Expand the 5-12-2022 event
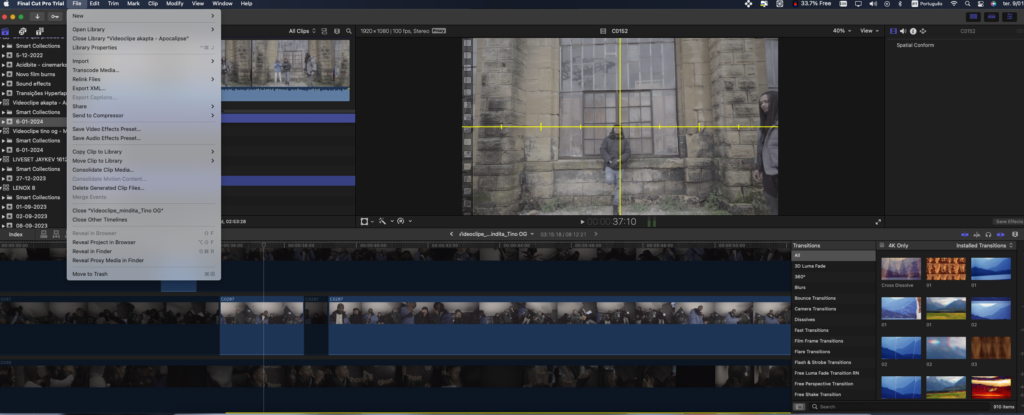Image resolution: width=1024 pixels, height=415 pixels. click(3, 56)
